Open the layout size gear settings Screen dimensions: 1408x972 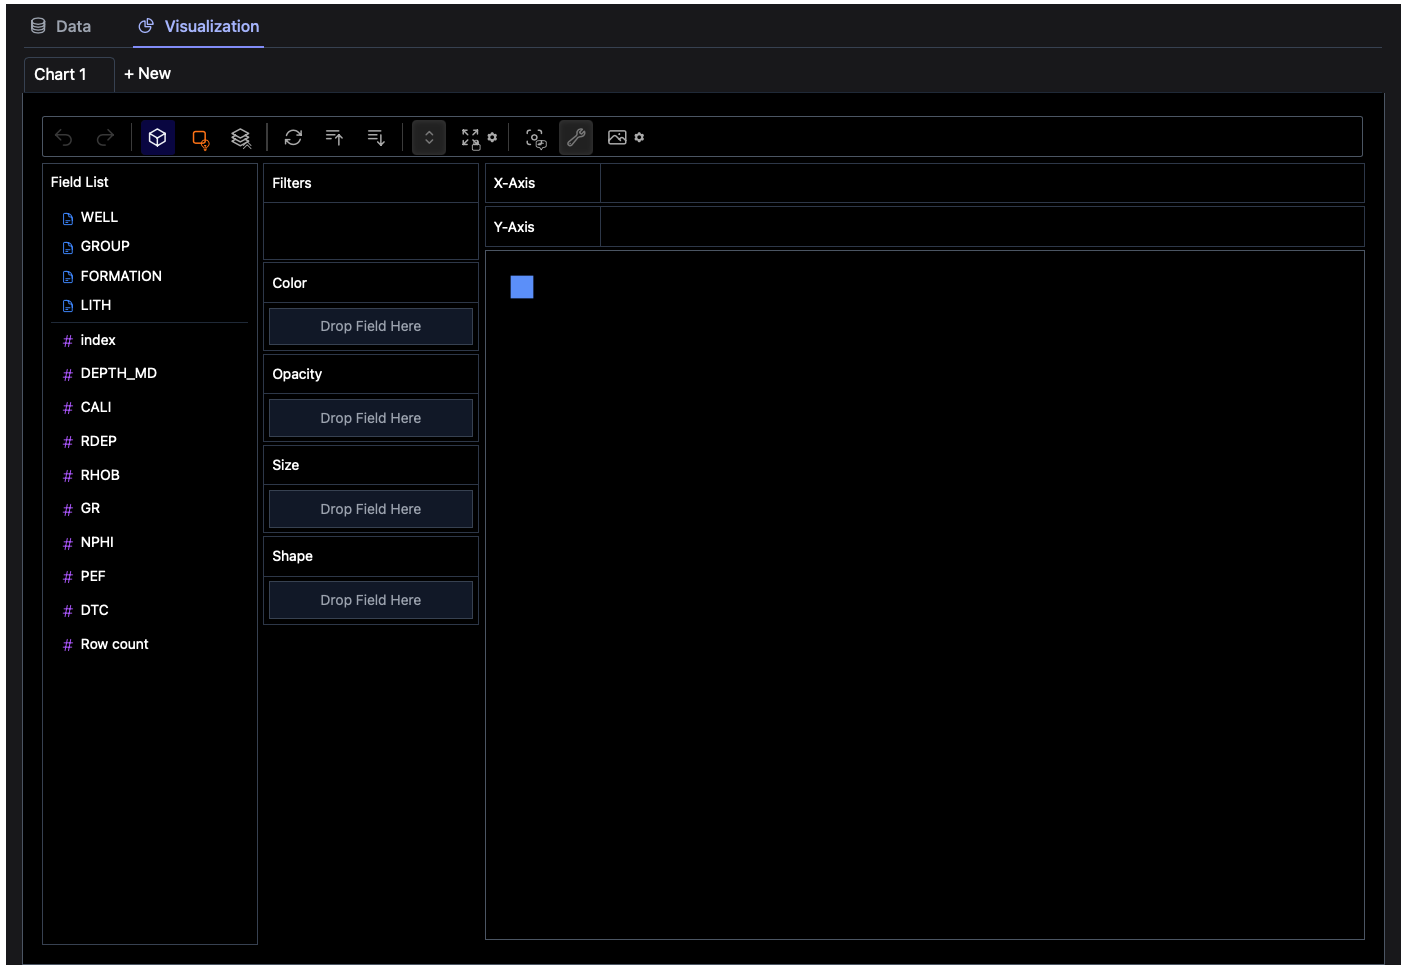492,137
